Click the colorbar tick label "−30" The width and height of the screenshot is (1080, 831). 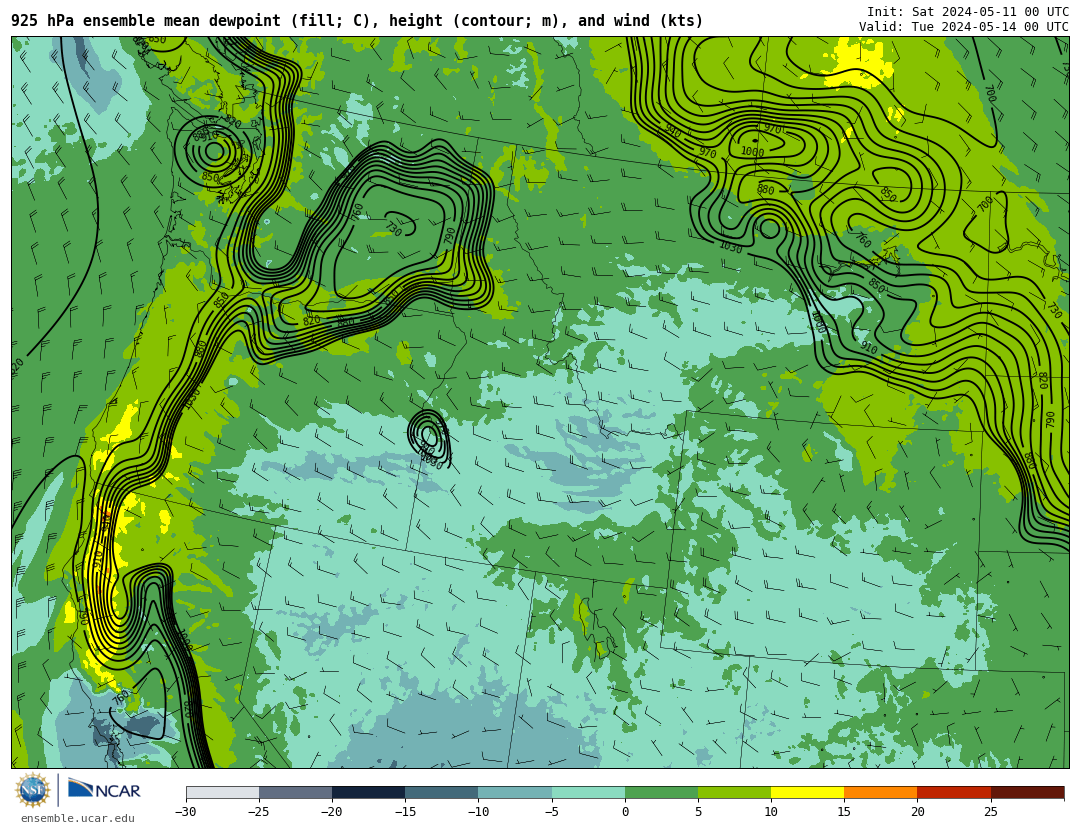[186, 812]
